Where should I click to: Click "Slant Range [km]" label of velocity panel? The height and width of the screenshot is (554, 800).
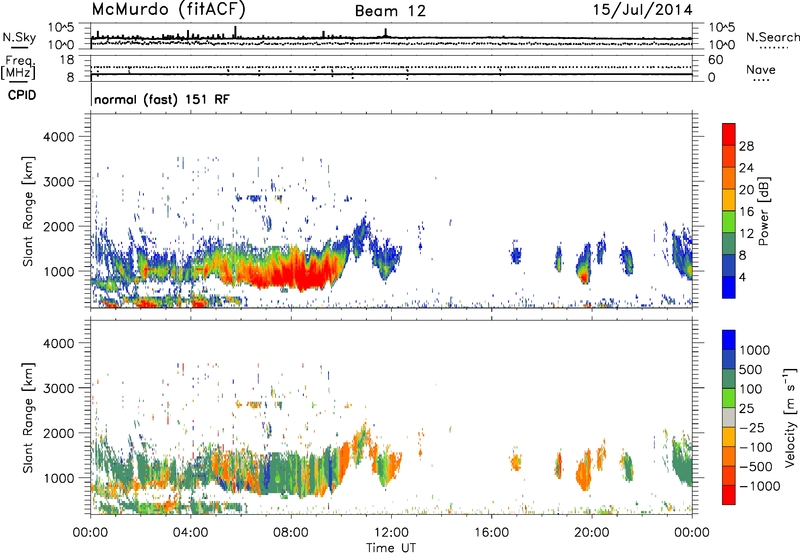(x=28, y=418)
